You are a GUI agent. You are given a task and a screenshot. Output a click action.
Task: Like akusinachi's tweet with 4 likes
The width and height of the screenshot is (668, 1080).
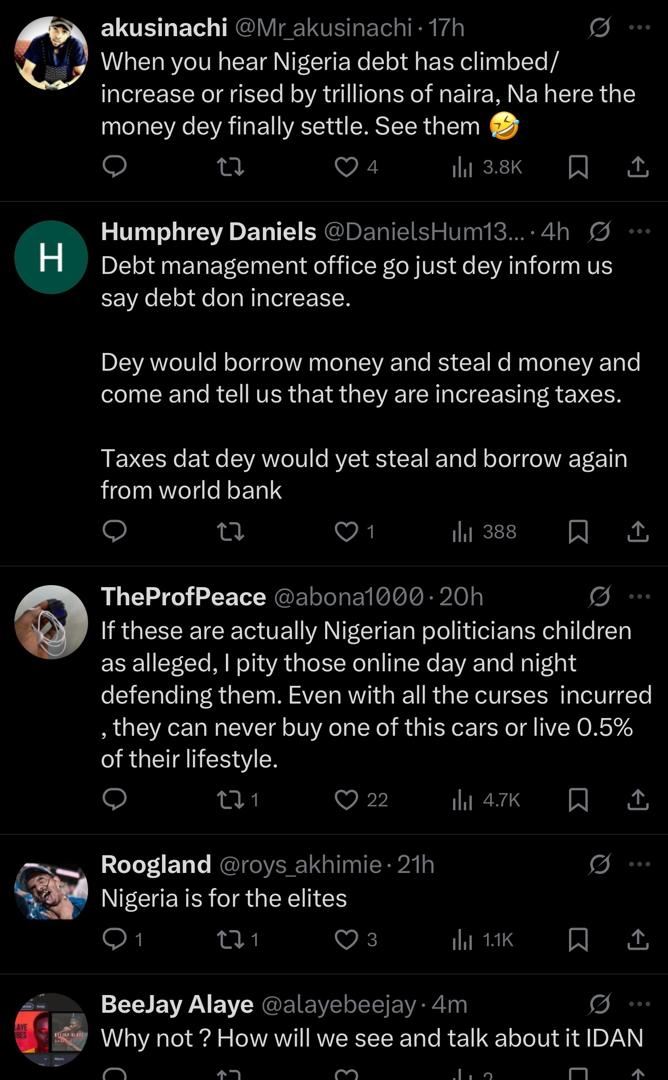click(x=347, y=167)
